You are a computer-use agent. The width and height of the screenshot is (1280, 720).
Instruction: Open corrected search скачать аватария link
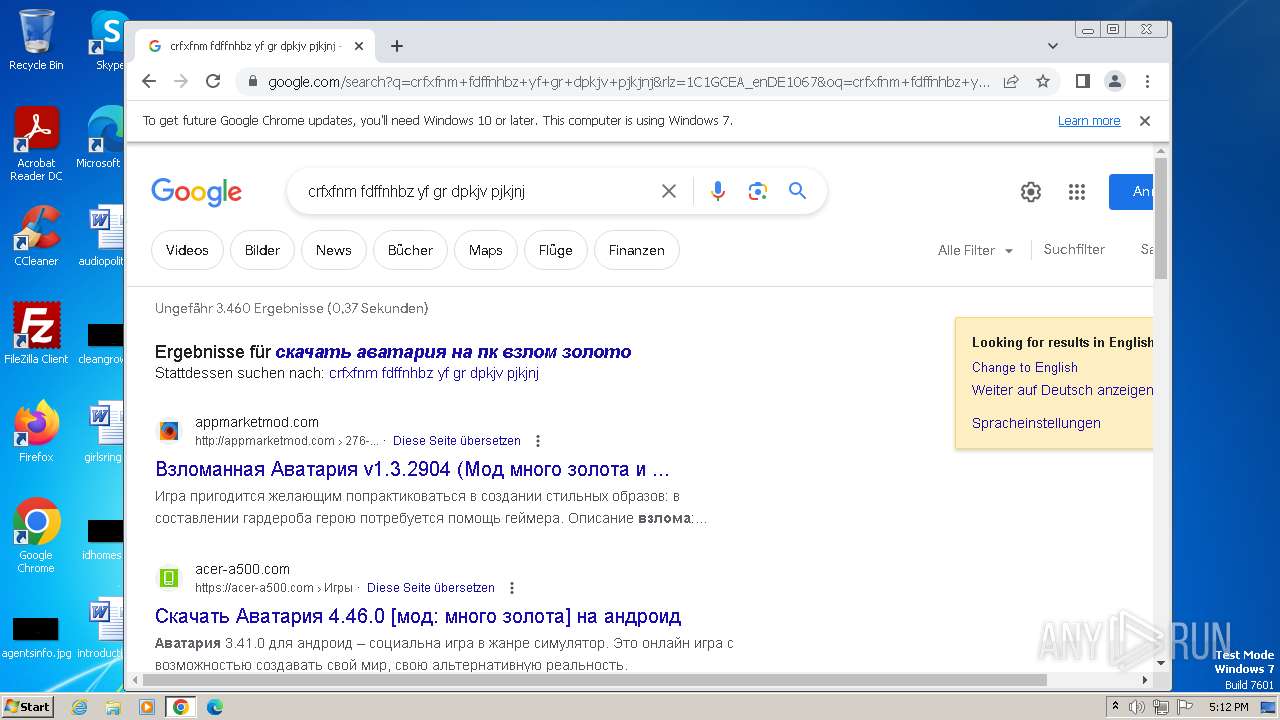coord(453,352)
